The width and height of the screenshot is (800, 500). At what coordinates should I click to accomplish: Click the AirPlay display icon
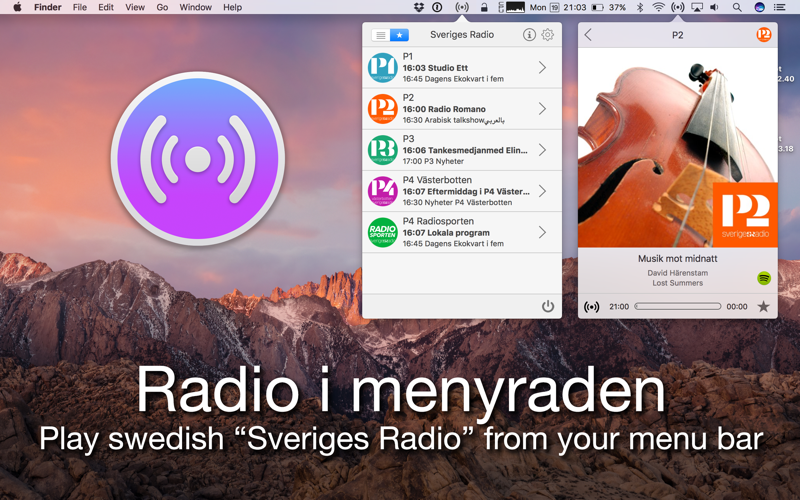pos(696,7)
